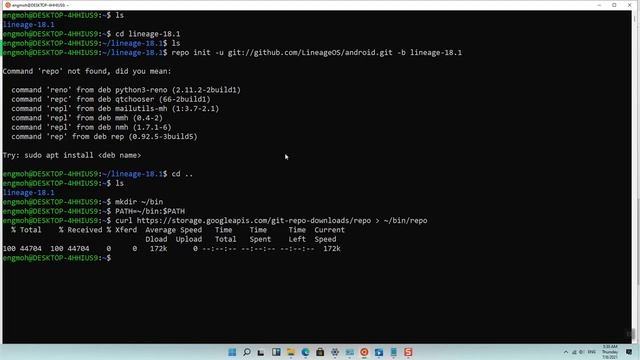The width and height of the screenshot is (640, 360).
Task: Open Task View on taskbar
Action: click(x=261, y=352)
